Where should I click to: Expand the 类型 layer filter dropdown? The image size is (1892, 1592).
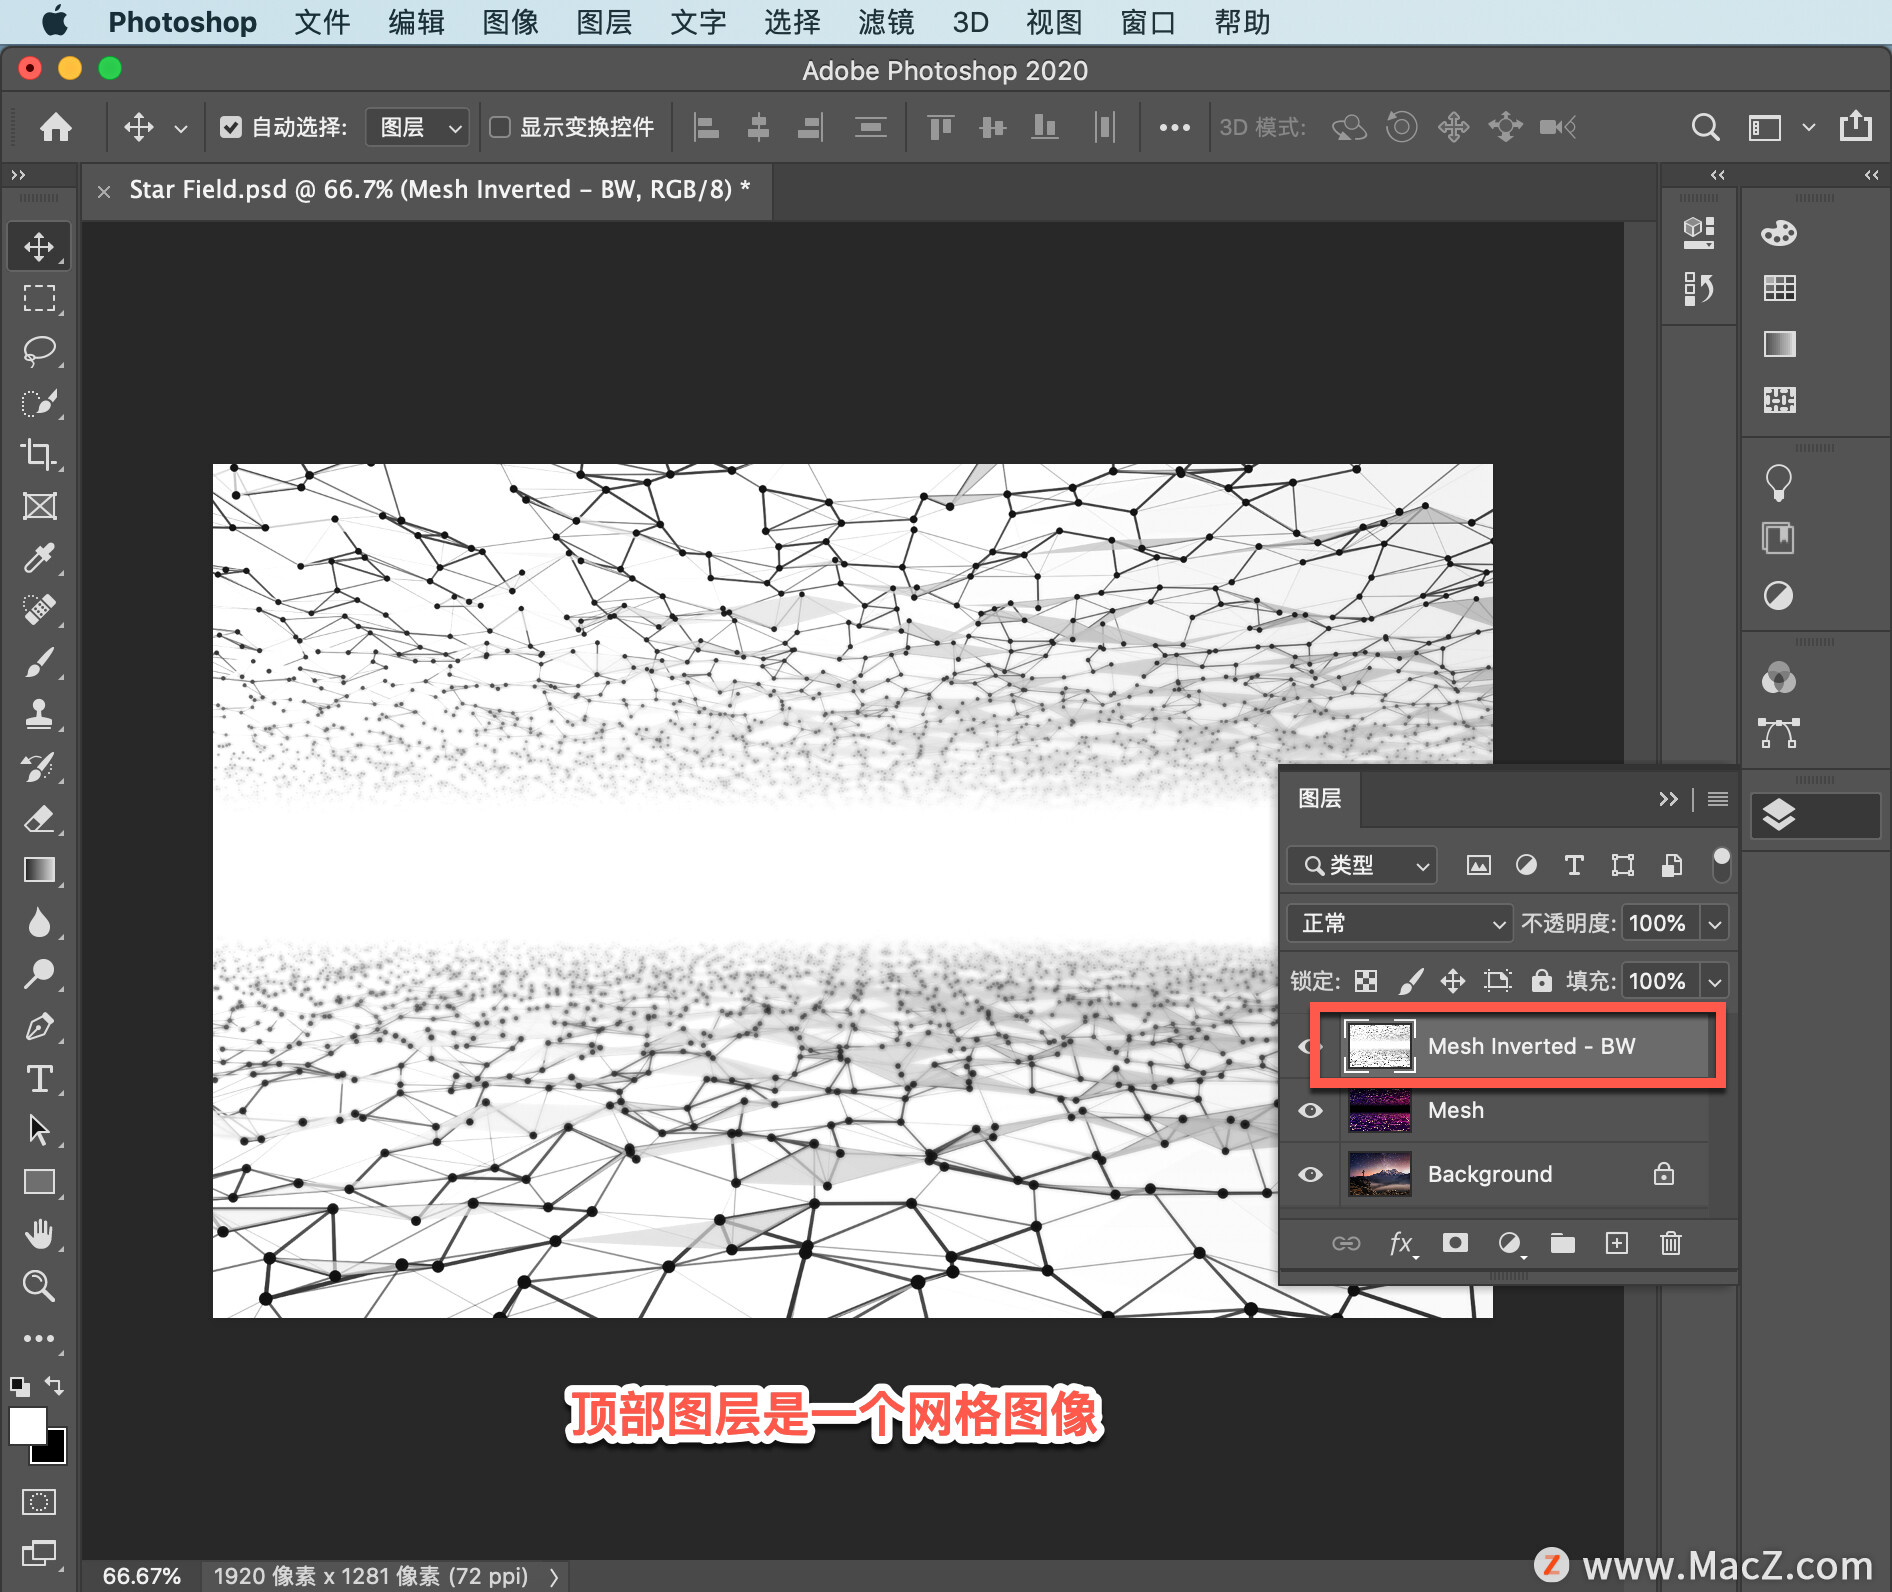point(1363,865)
